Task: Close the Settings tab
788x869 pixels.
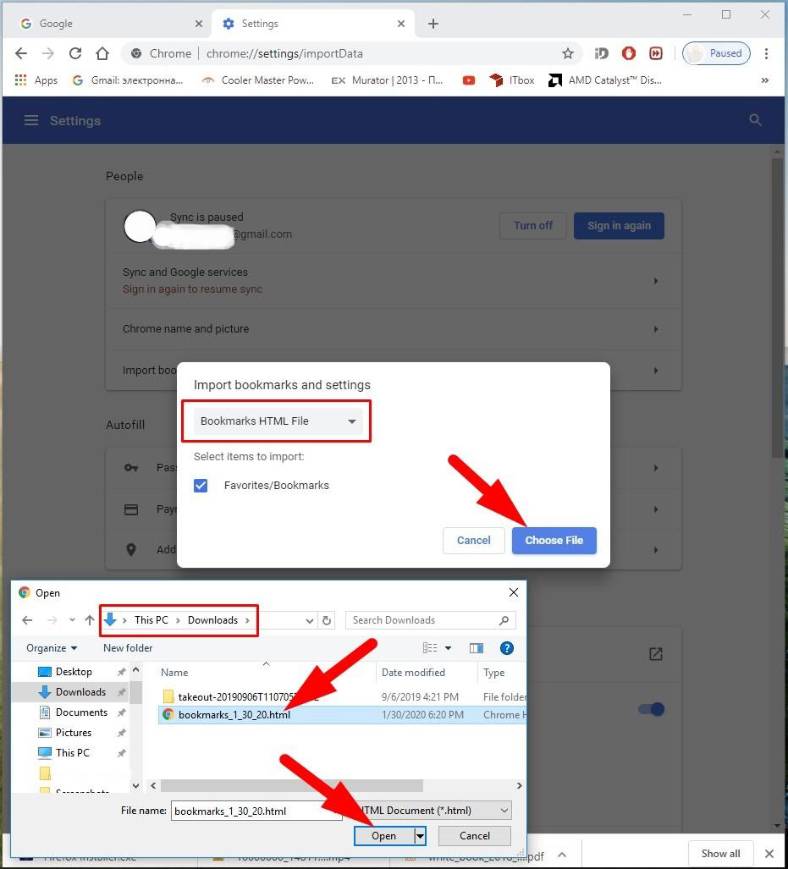Action: pos(401,23)
